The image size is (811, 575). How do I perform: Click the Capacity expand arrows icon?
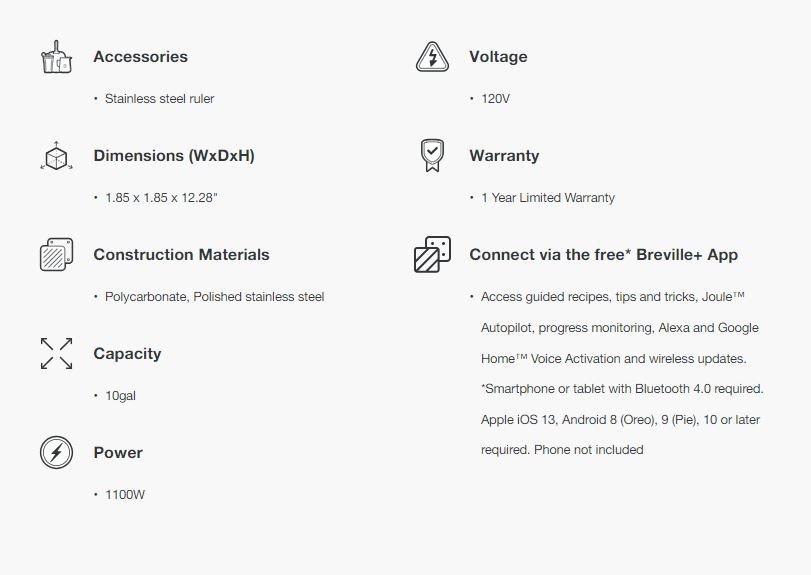(x=56, y=354)
